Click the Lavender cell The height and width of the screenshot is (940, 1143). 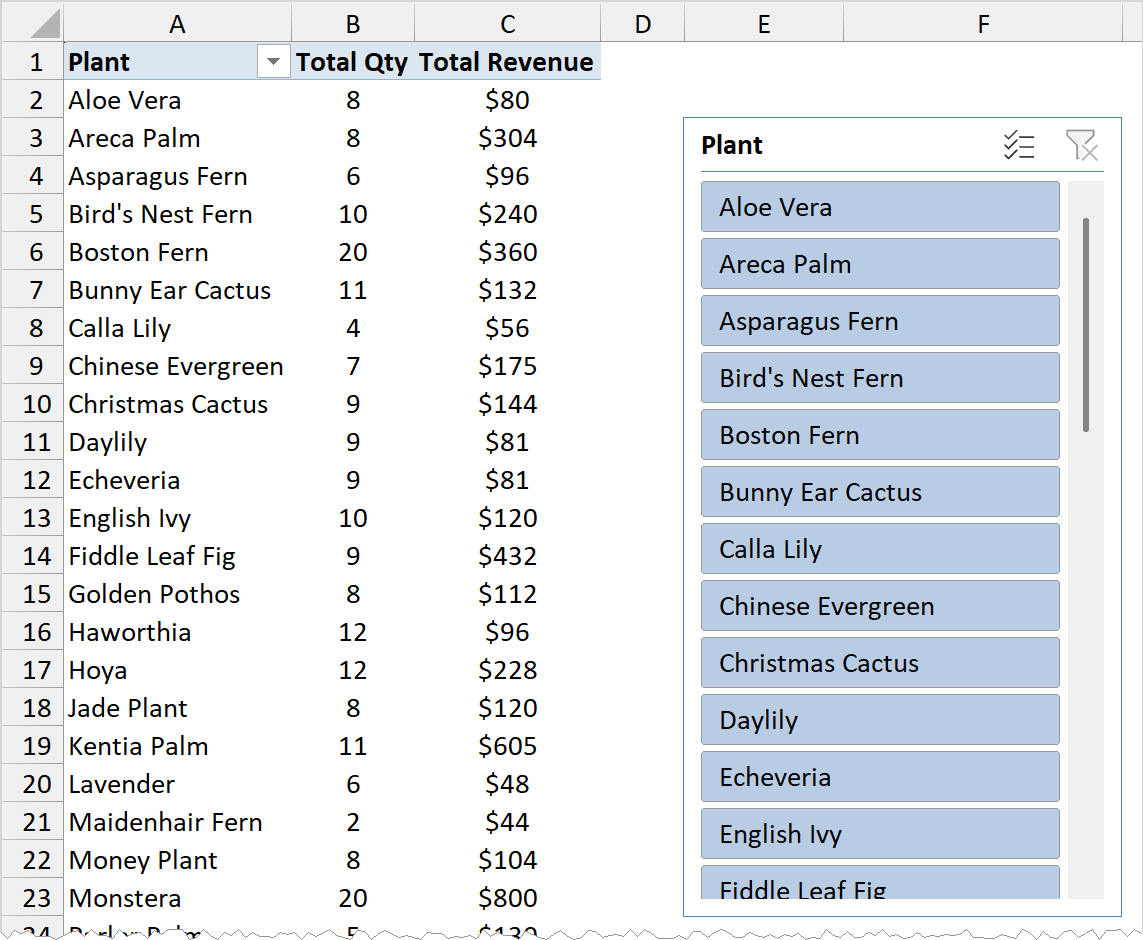[177, 784]
